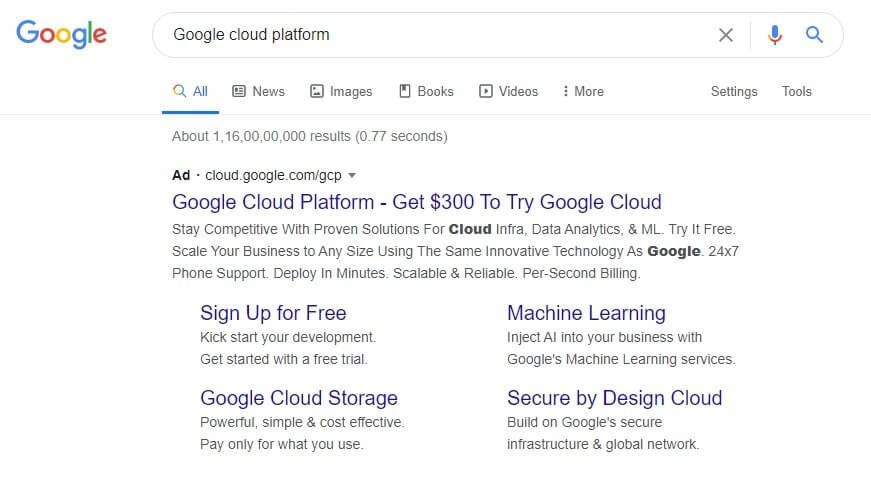Expand the ad URL dropdown arrow
Viewport: 871px width, 477px height.
coord(352,175)
